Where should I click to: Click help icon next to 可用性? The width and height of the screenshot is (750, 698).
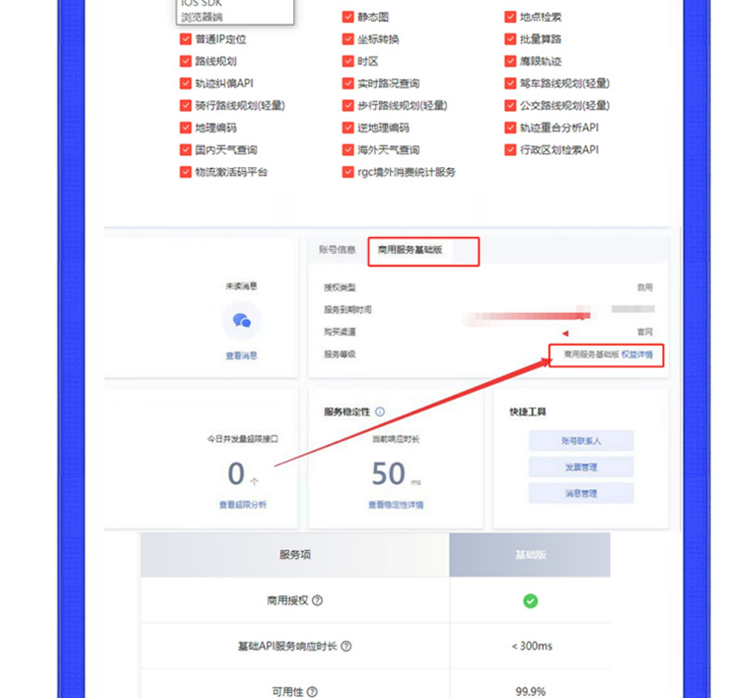pos(313,692)
